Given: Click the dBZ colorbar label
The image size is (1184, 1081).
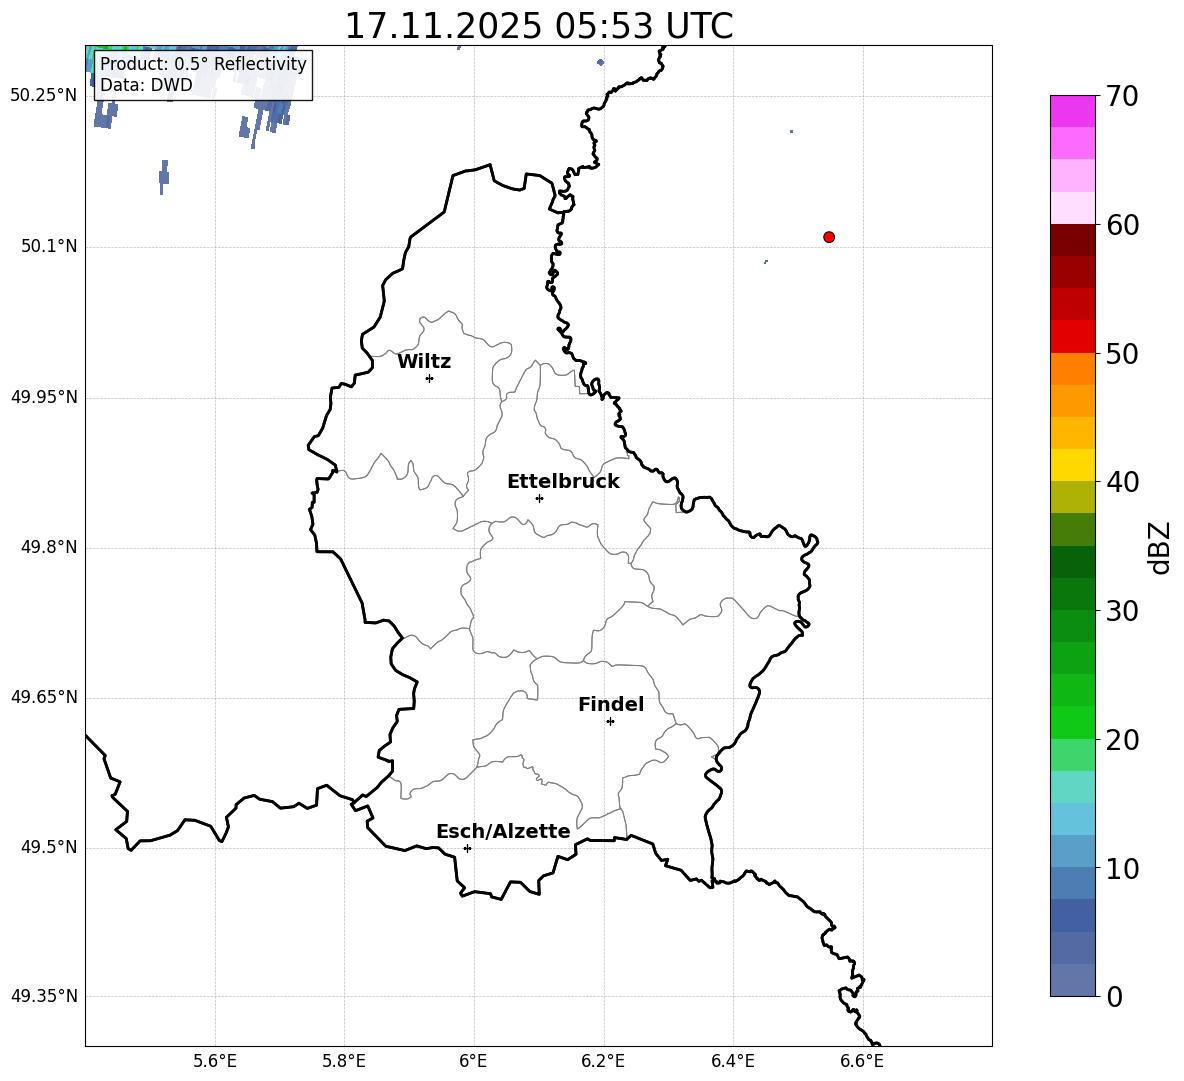Looking at the screenshot, I should pyautogui.click(x=1159, y=548).
